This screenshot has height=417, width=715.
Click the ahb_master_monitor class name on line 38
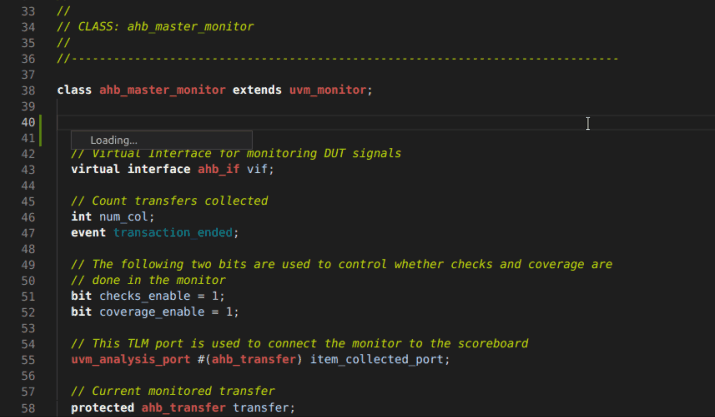pyautogui.click(x=164, y=90)
